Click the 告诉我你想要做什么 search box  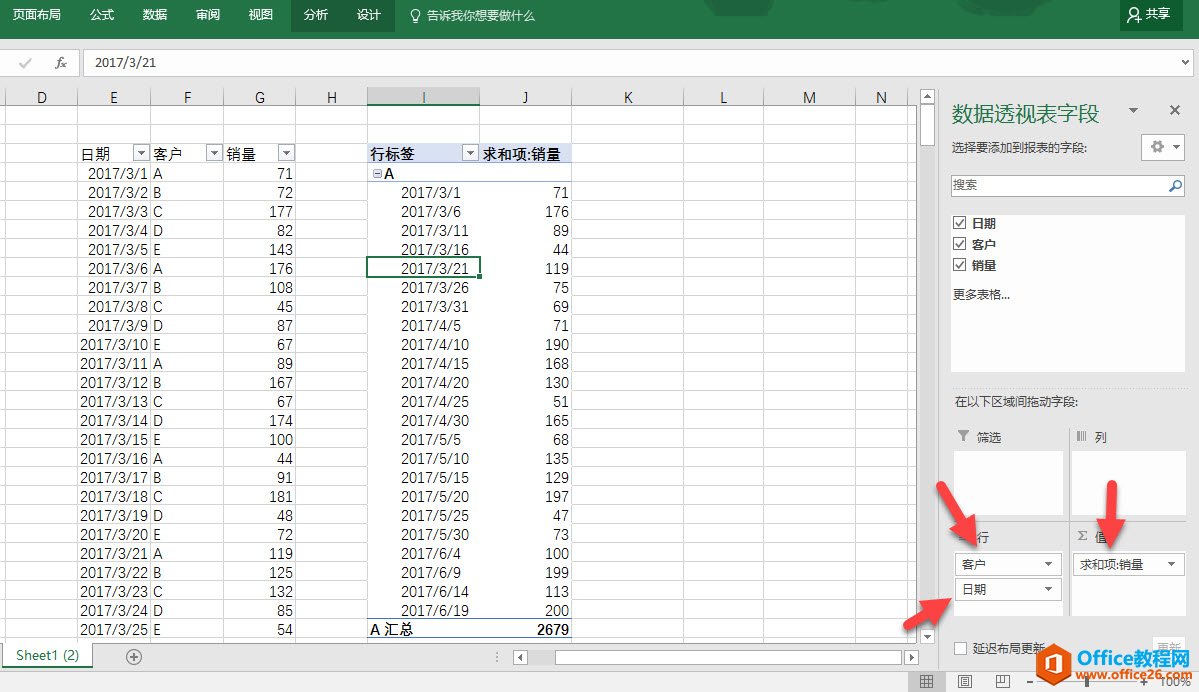pos(481,15)
